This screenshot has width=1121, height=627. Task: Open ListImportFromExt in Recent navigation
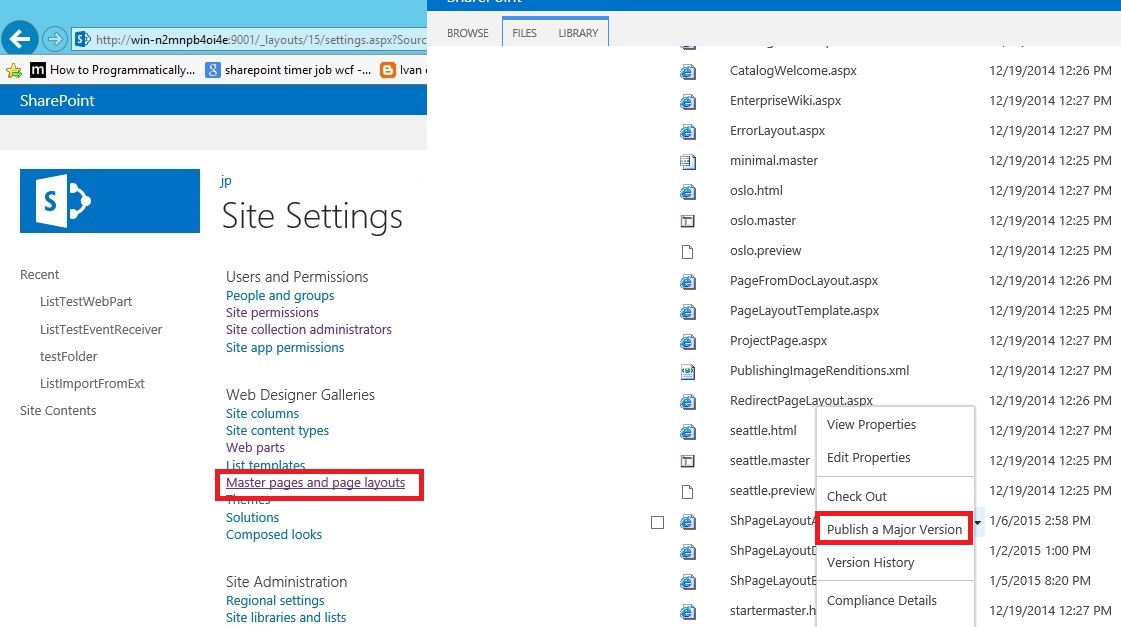(92, 384)
